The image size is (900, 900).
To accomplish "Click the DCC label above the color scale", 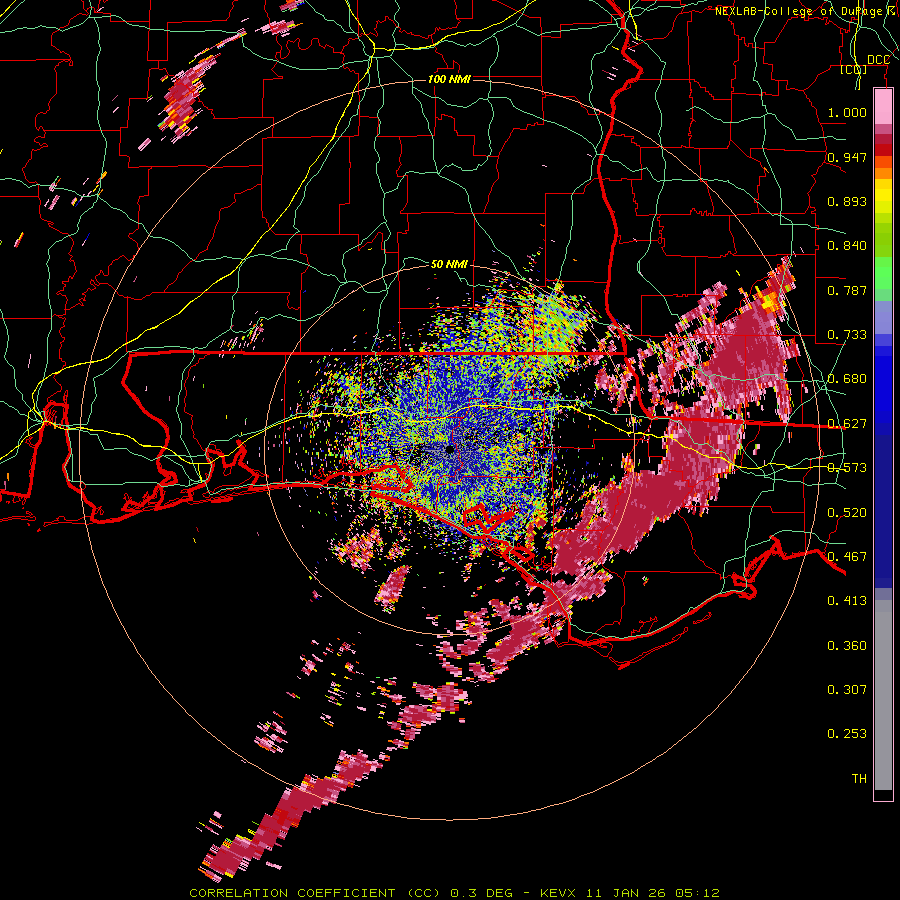I will 878,60.
